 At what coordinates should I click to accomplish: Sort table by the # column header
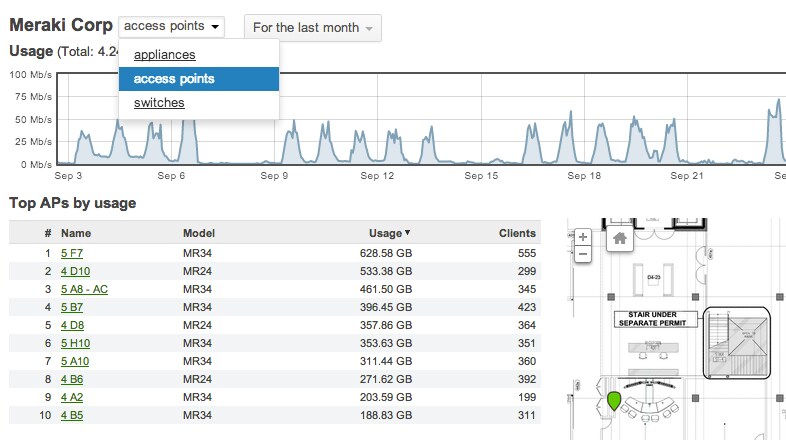pos(48,233)
